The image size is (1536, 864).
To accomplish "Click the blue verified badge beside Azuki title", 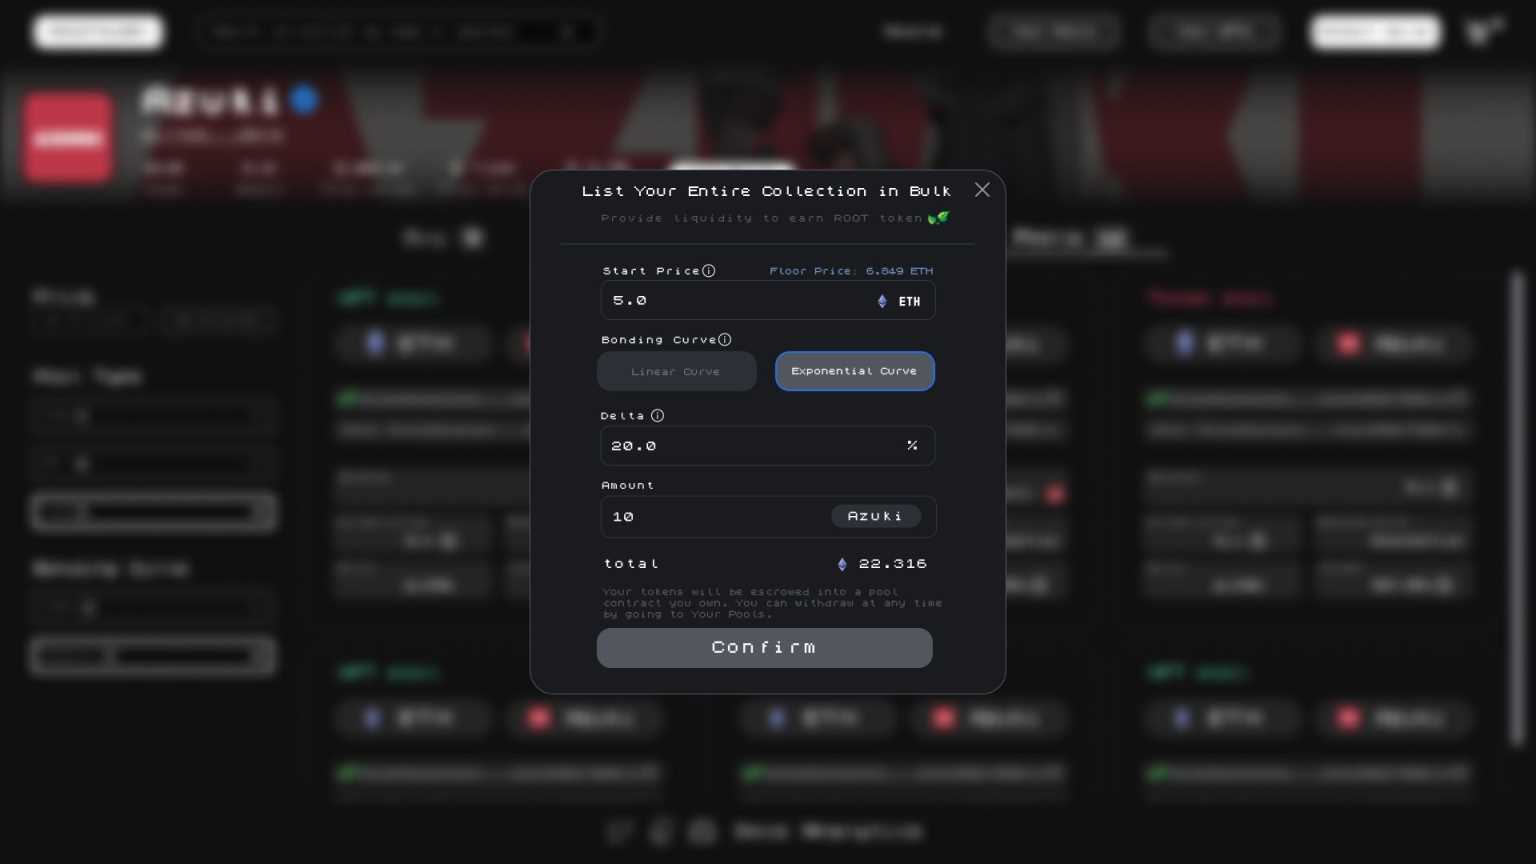I will tap(304, 100).
